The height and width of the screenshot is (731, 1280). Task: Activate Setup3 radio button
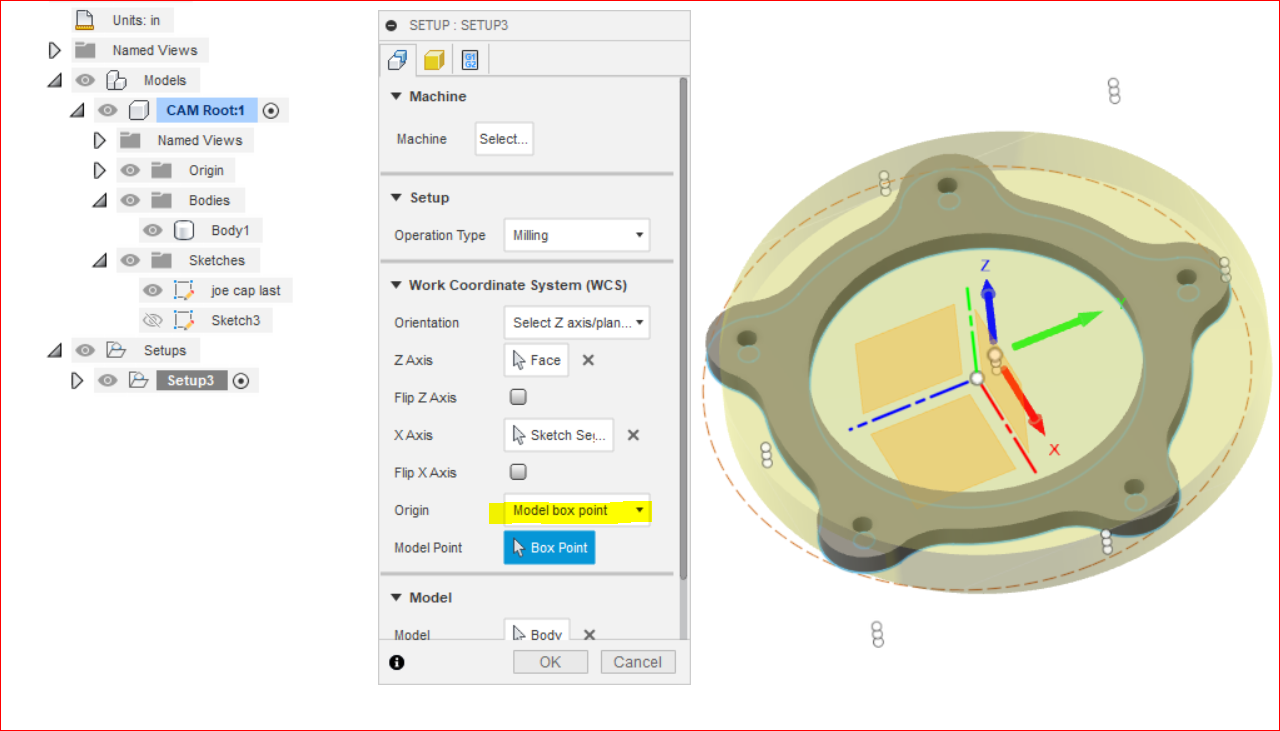(240, 381)
